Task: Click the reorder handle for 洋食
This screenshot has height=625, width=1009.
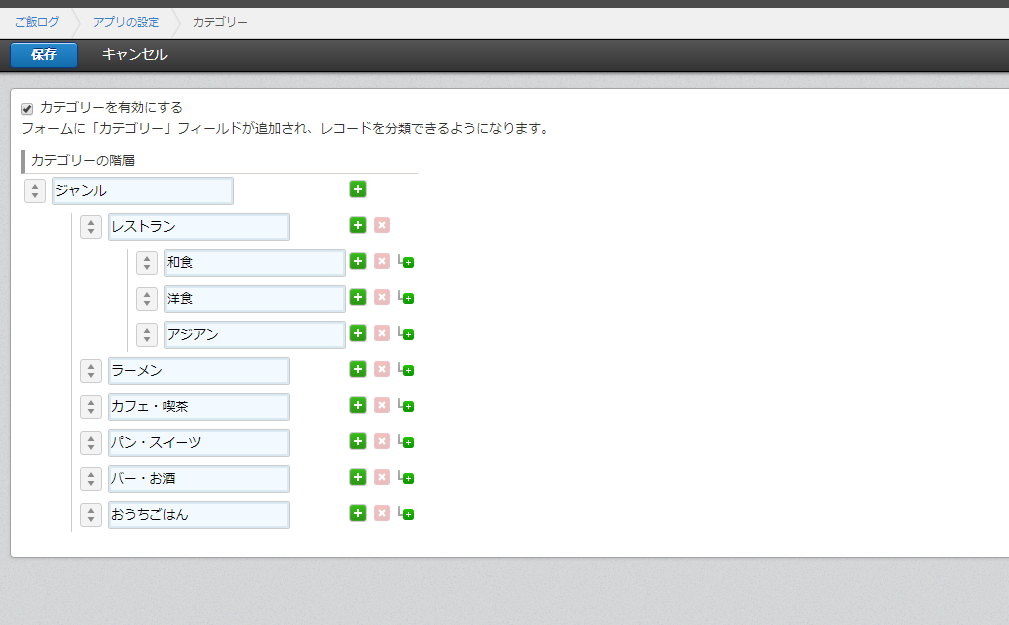Action: click(147, 299)
